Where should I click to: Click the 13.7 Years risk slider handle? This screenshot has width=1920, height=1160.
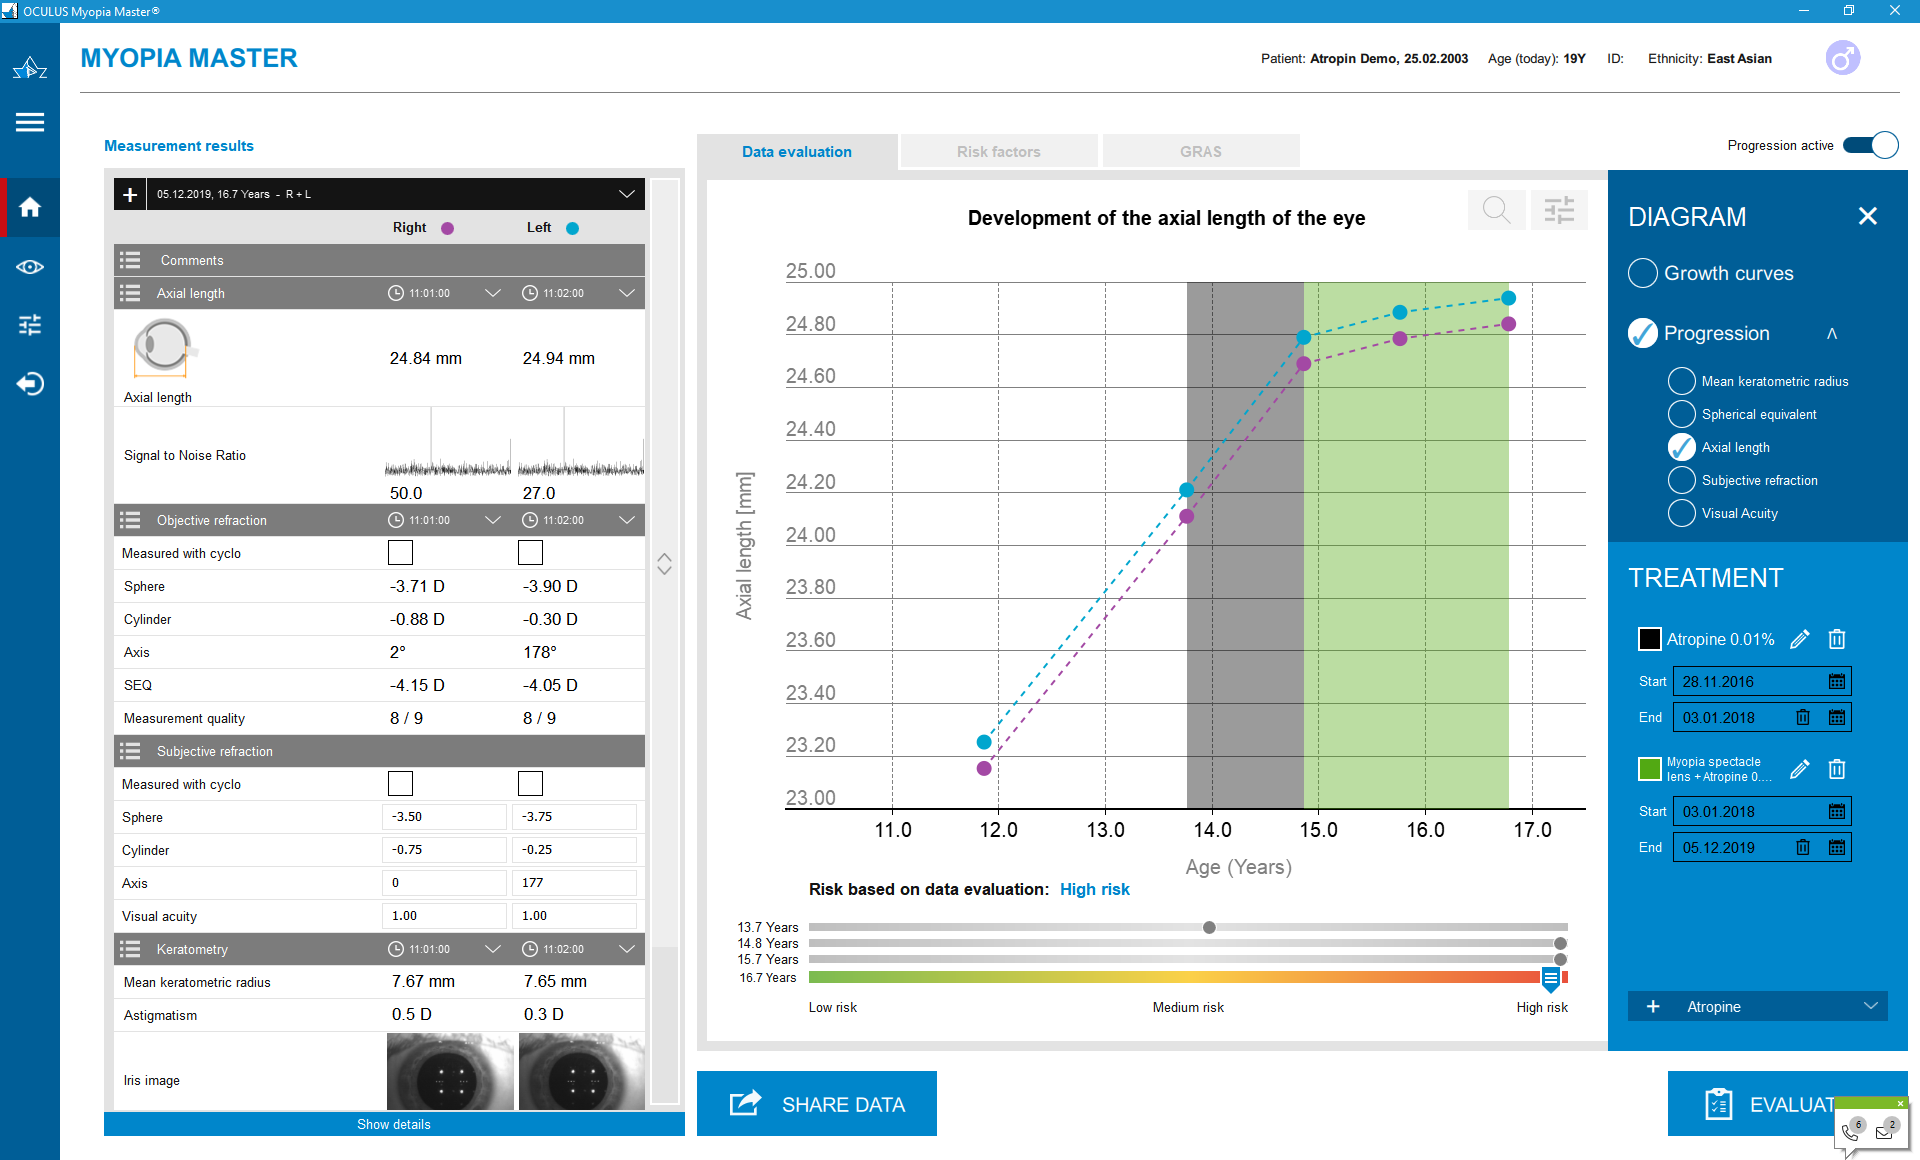(1209, 927)
